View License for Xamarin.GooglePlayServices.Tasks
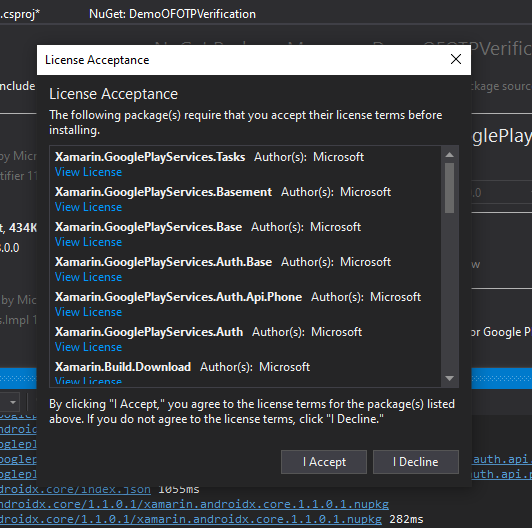Image resolution: width=532 pixels, height=528 pixels. coord(88,172)
